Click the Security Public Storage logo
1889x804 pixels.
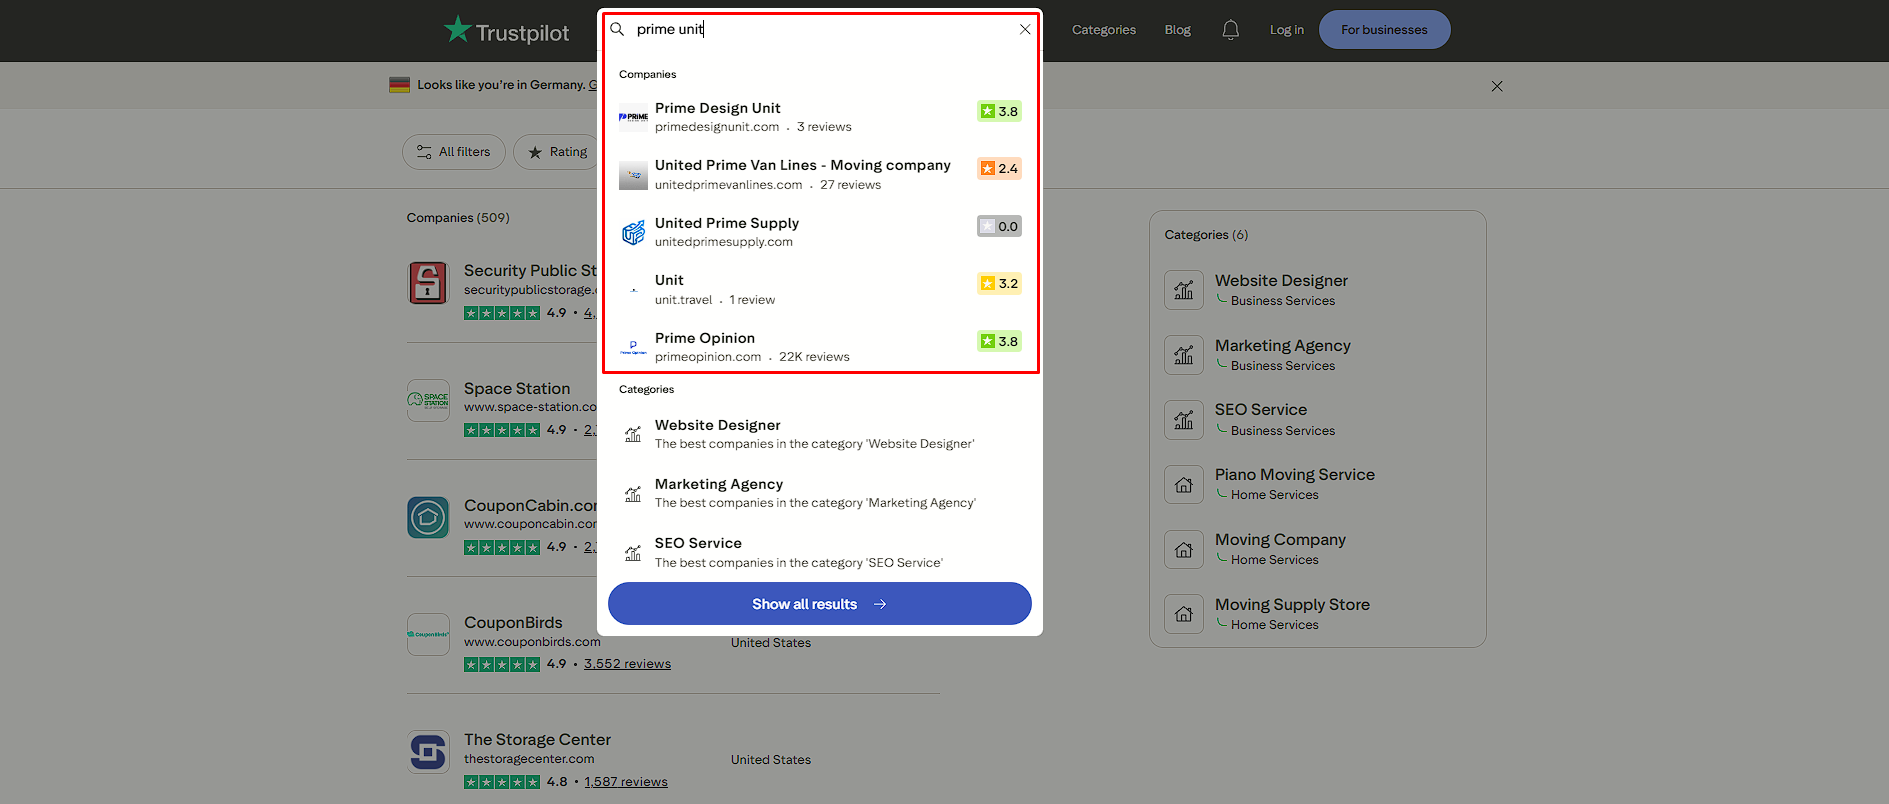coord(428,283)
